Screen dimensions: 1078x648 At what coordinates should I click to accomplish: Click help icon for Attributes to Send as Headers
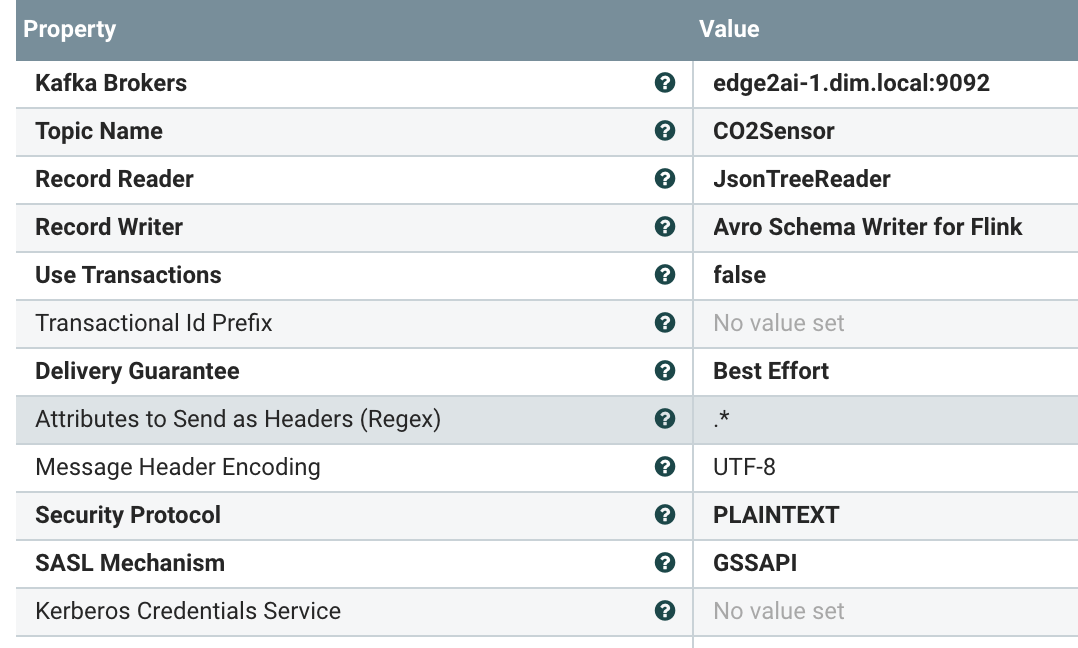tap(664, 419)
